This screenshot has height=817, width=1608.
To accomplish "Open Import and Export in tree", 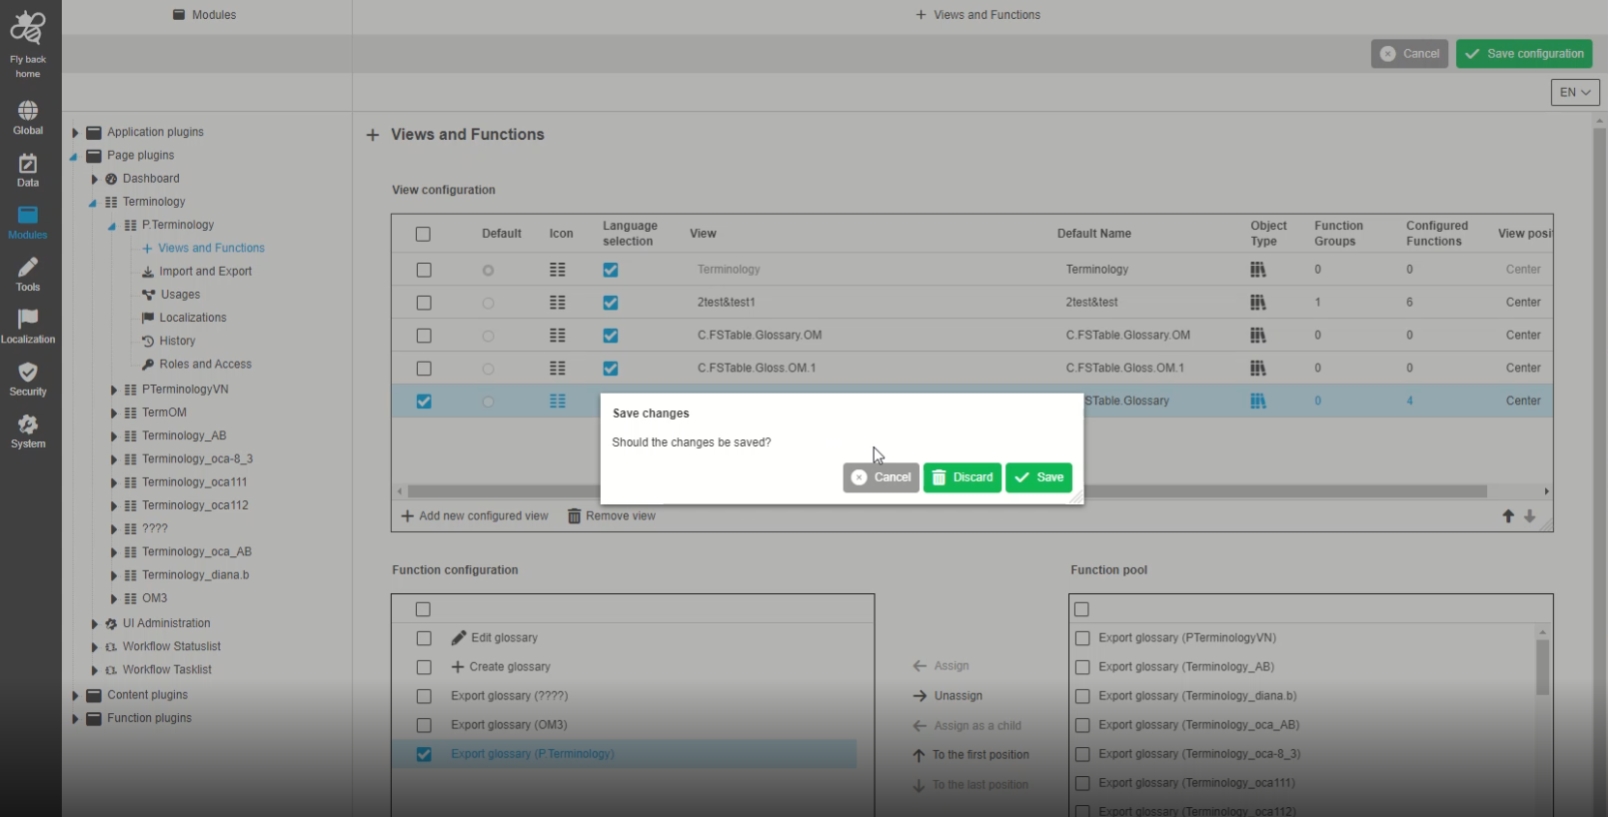I will 205,271.
